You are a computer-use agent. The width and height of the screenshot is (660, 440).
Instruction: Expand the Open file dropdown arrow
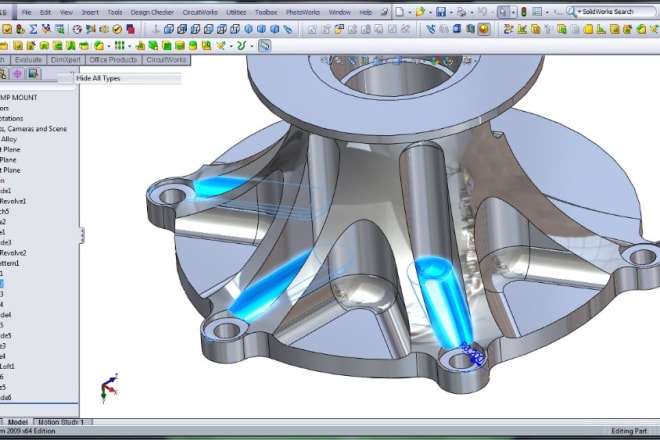coord(430,13)
